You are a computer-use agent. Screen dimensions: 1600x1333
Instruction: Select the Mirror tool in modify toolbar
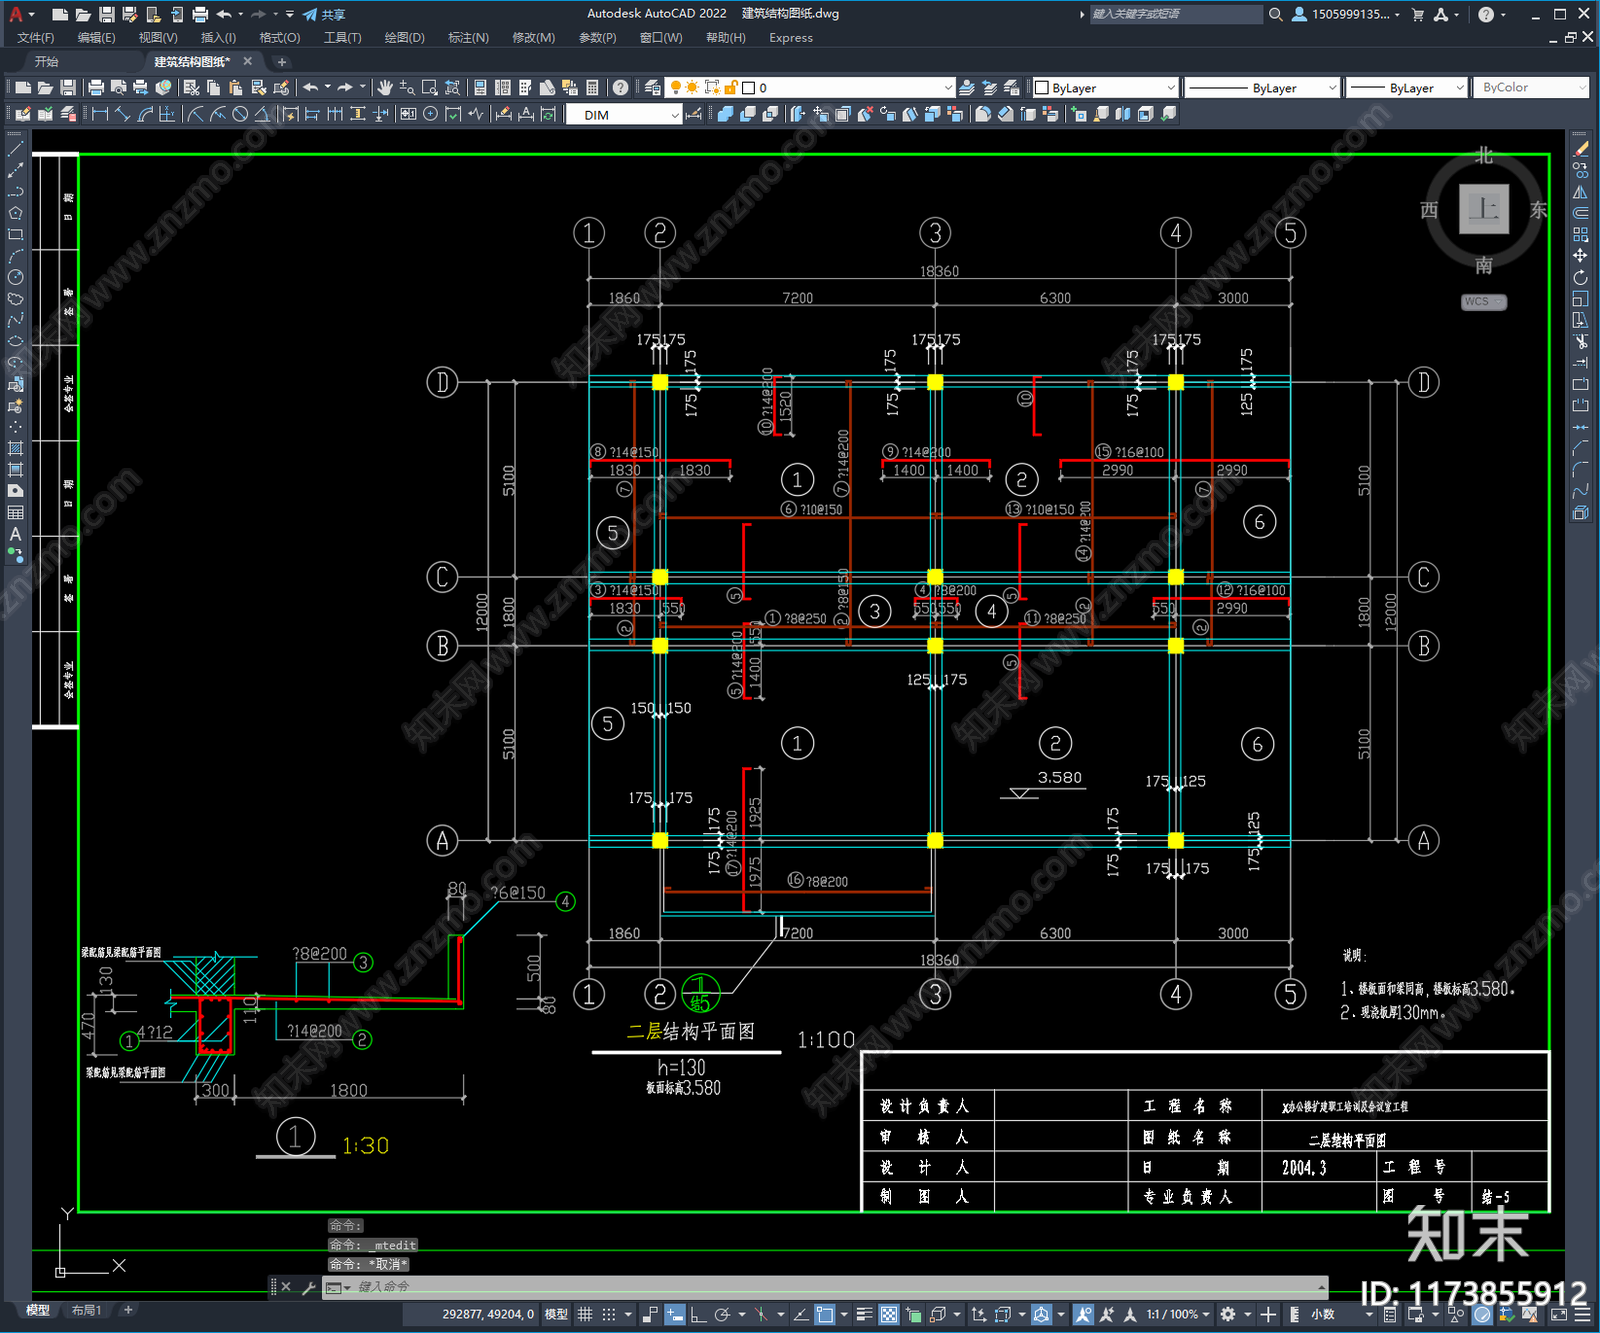[1580, 192]
